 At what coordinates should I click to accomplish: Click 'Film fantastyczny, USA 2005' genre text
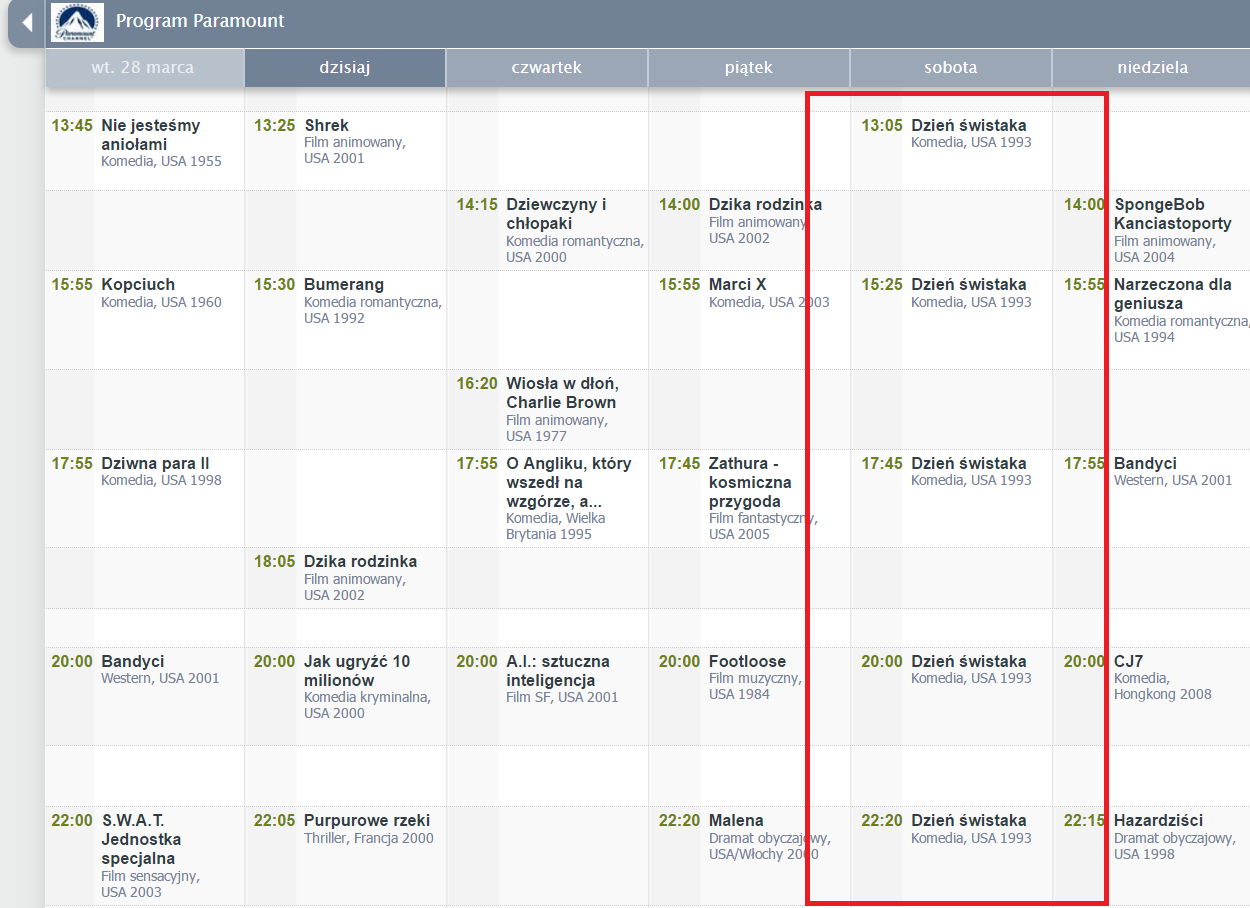coord(763,526)
